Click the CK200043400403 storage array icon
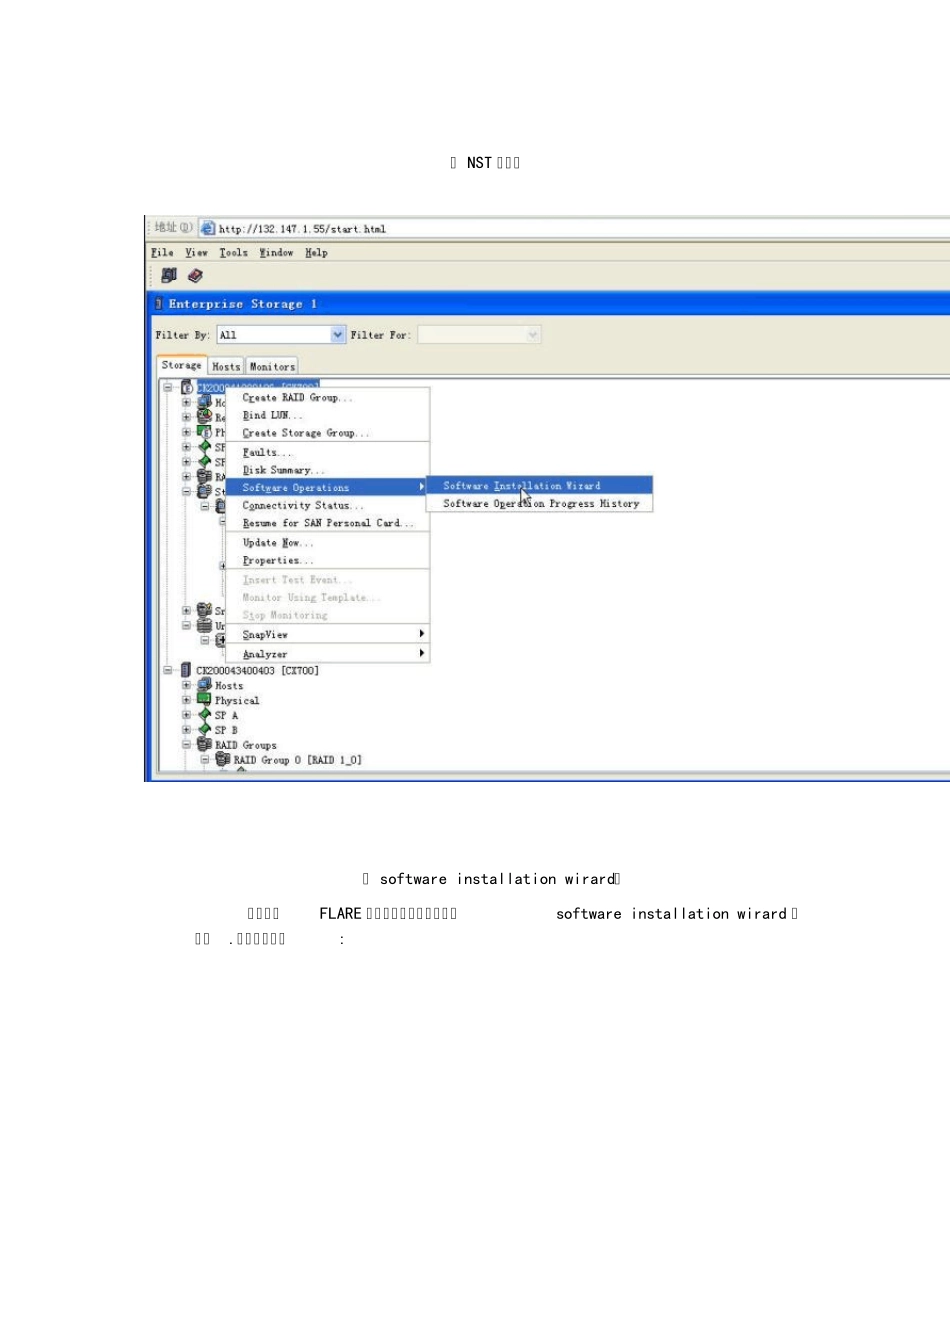The height and width of the screenshot is (1344, 950). pyautogui.click(x=185, y=670)
